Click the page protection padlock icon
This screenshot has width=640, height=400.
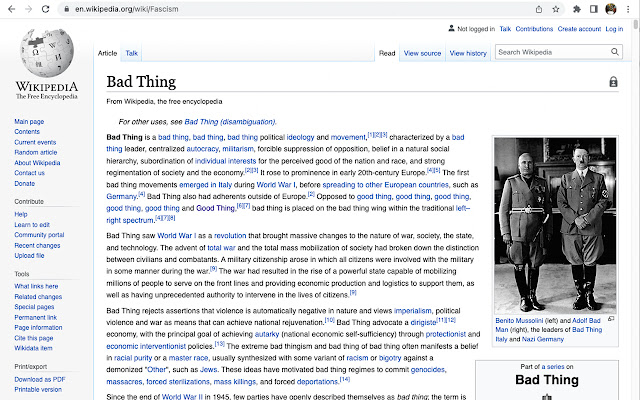coord(613,82)
